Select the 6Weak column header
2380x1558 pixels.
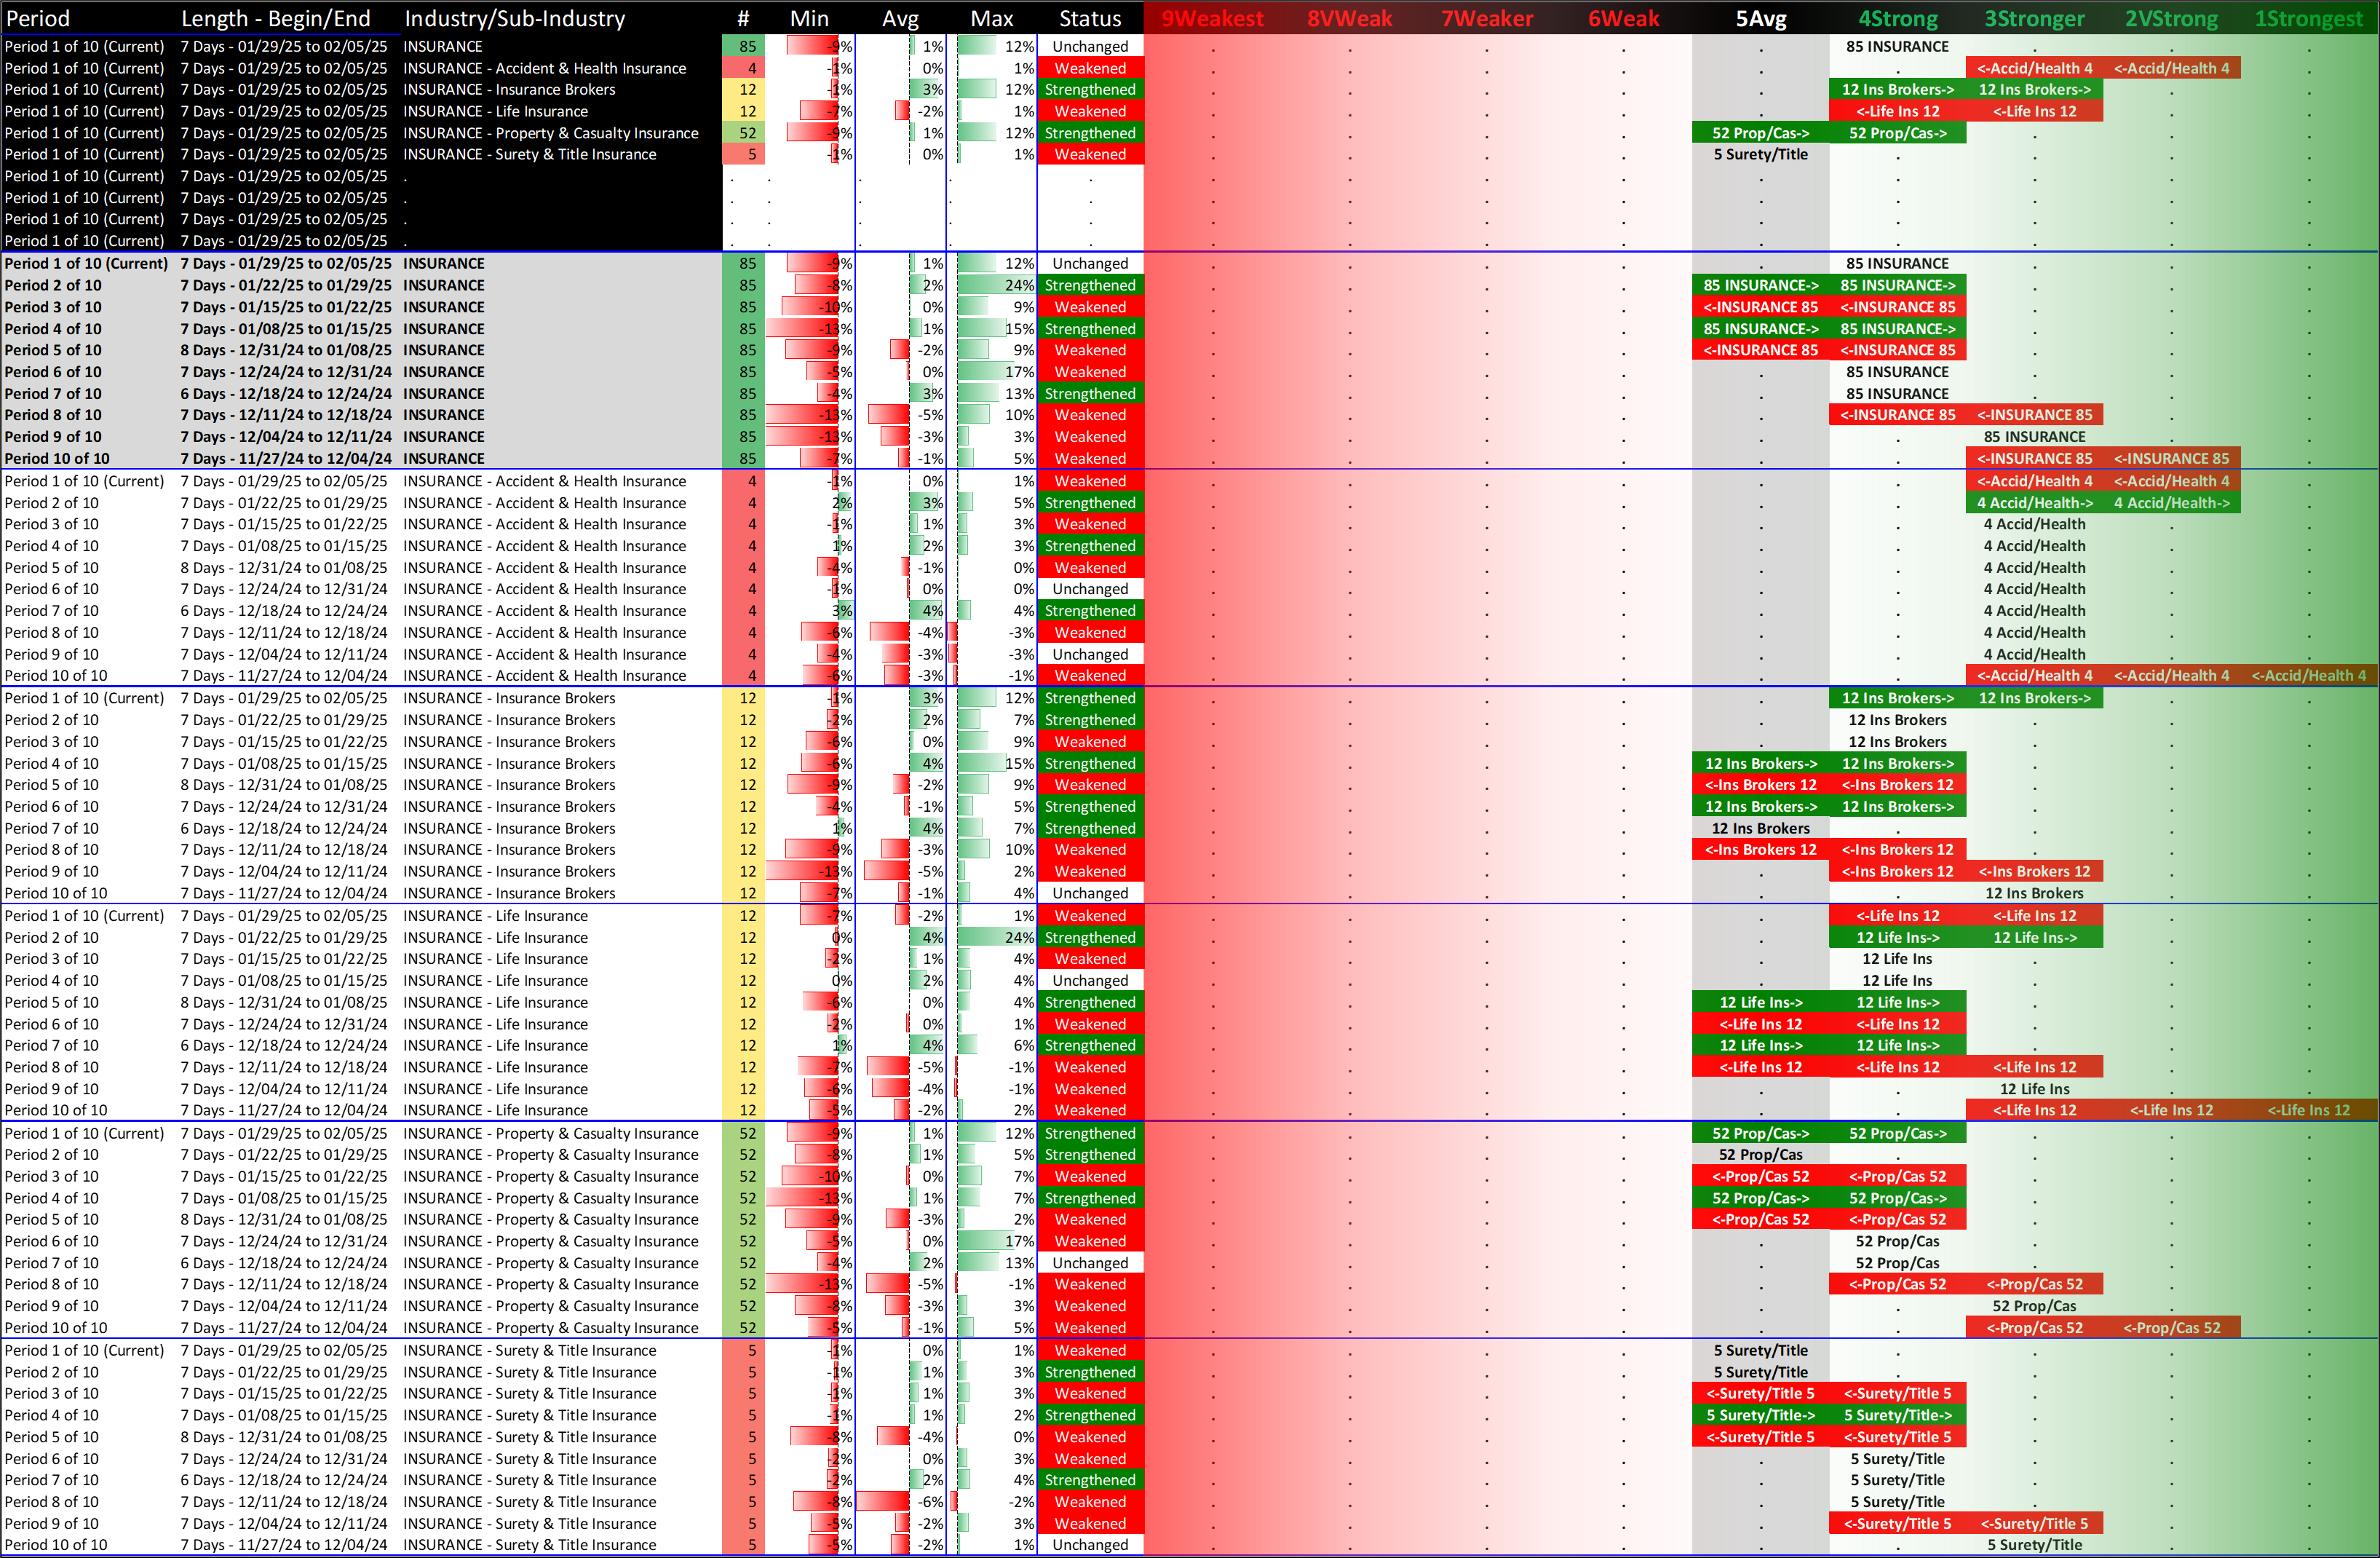1623,18
